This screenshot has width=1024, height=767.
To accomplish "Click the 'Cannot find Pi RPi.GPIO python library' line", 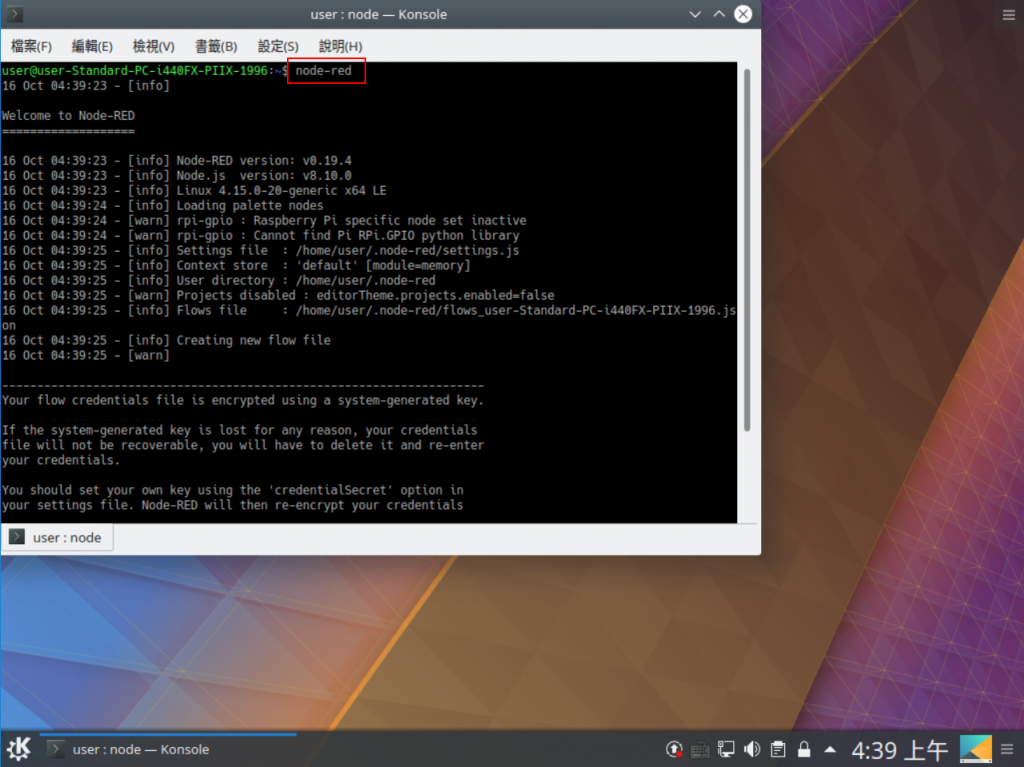I will (261, 236).
